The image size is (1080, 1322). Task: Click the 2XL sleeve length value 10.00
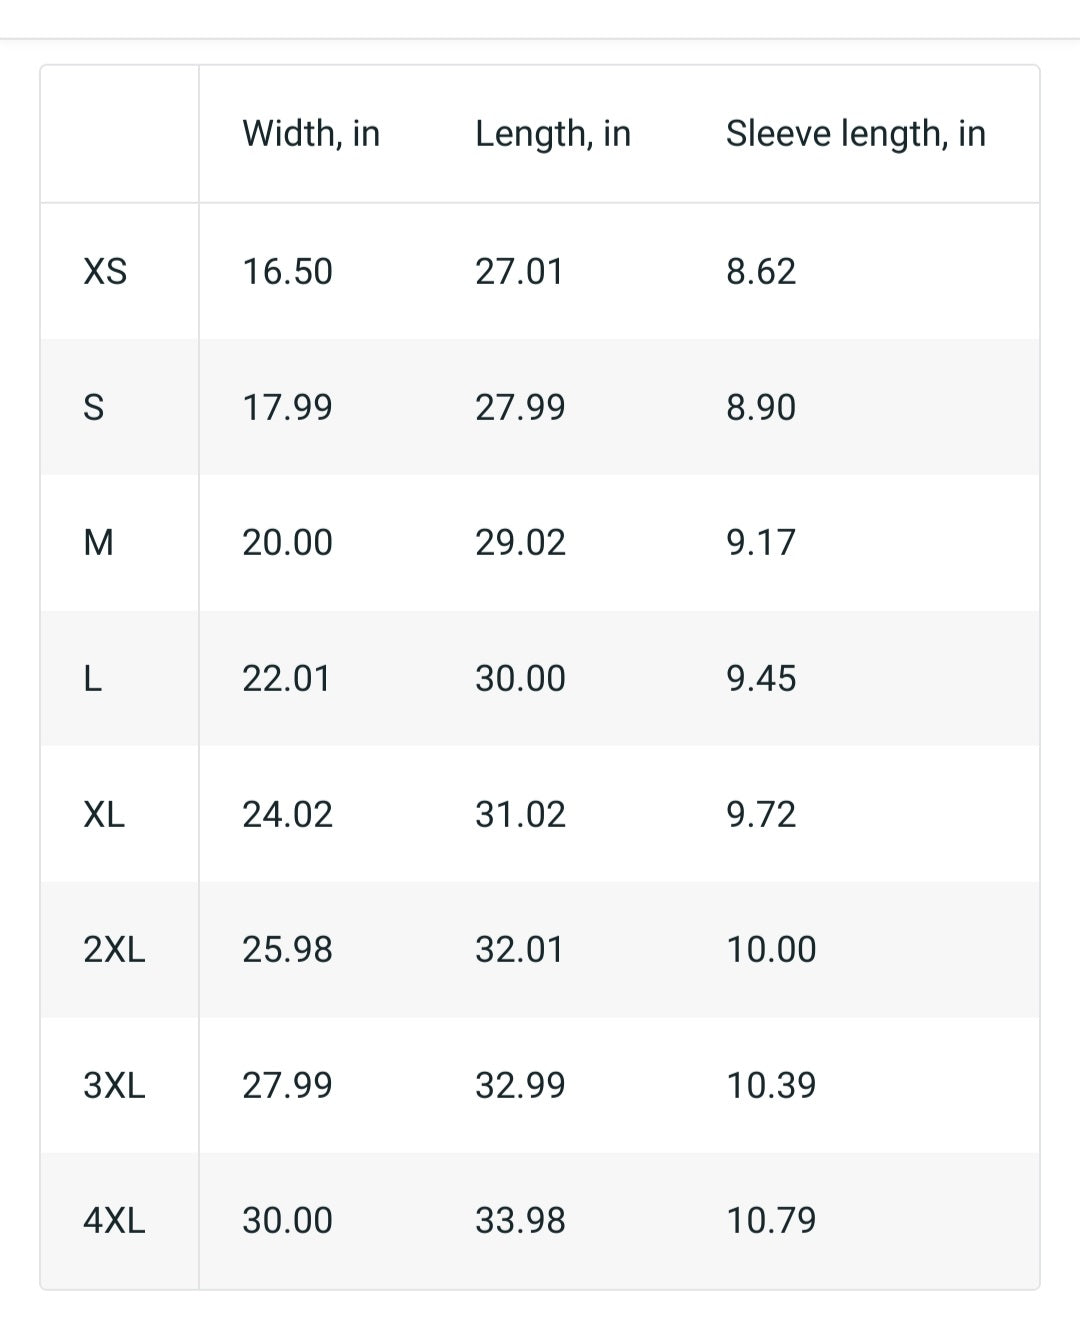point(771,949)
